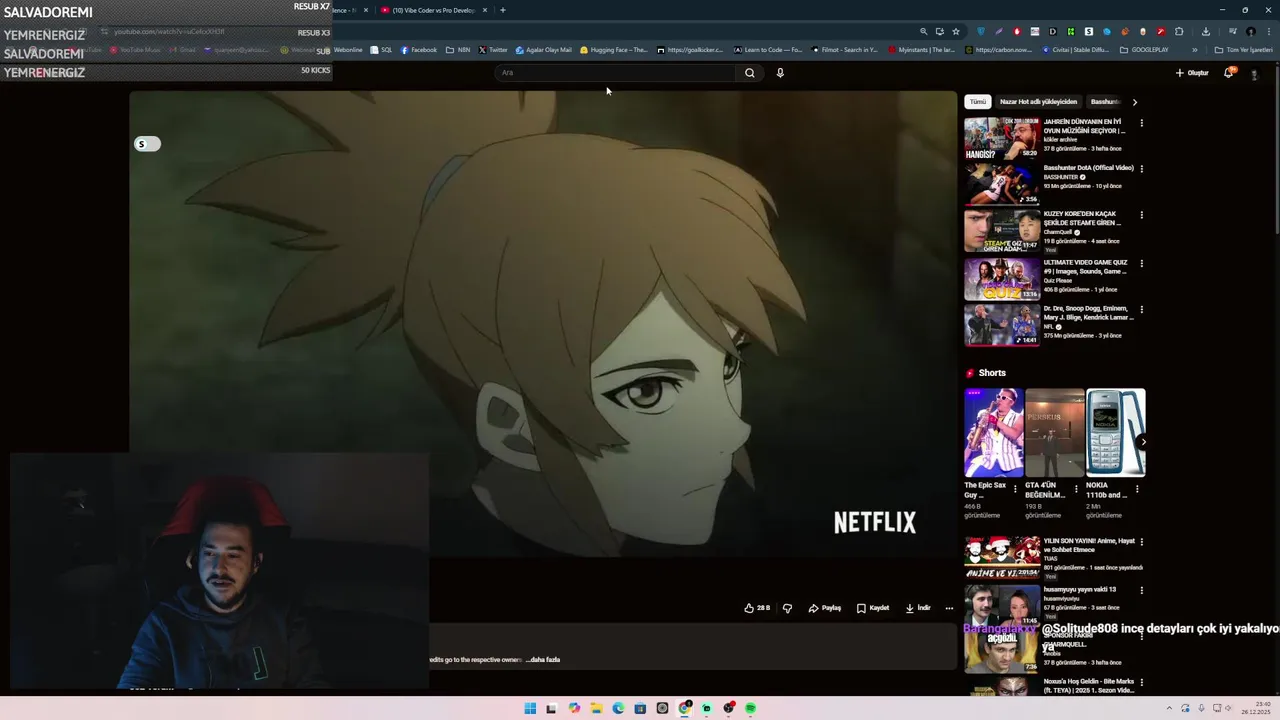This screenshot has width=1280, height=720.
Task: Open options menu for the Basshunter DotA video
Action: (1141, 169)
